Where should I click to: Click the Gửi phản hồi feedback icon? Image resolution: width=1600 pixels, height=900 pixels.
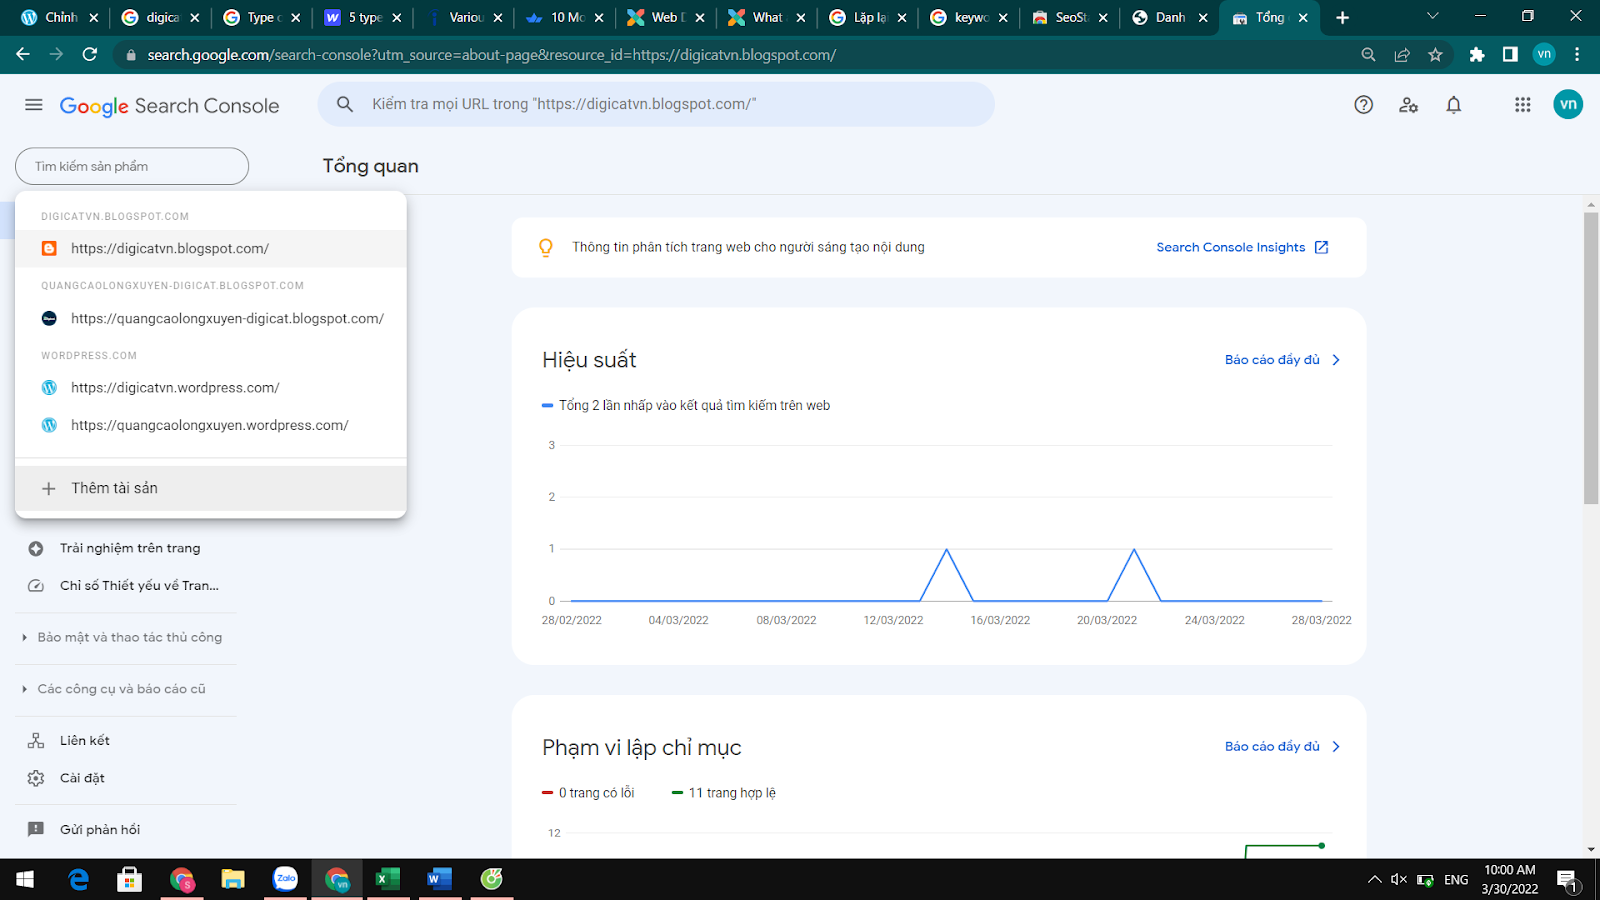36,829
